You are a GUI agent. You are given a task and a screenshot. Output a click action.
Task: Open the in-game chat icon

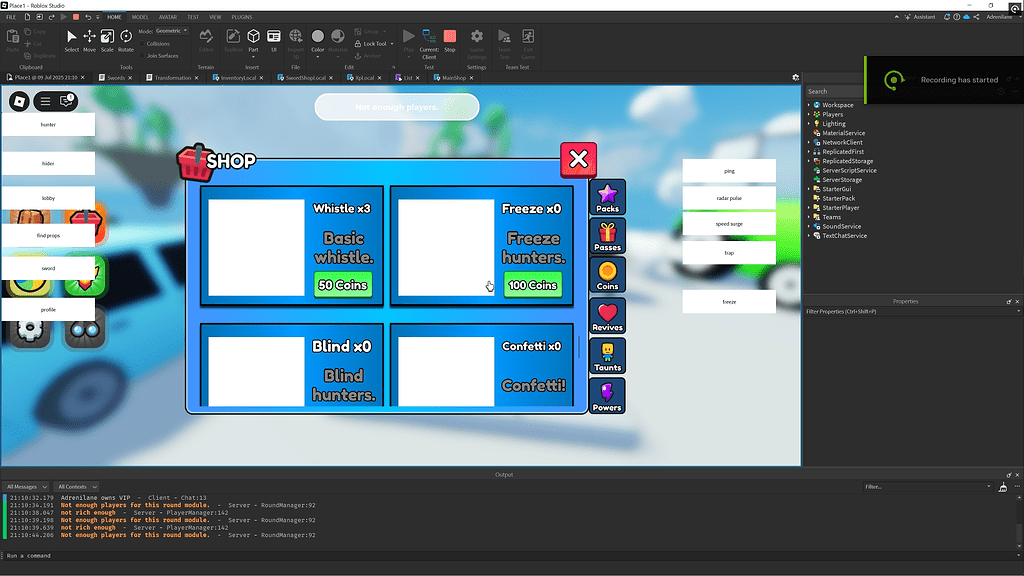click(x=66, y=101)
